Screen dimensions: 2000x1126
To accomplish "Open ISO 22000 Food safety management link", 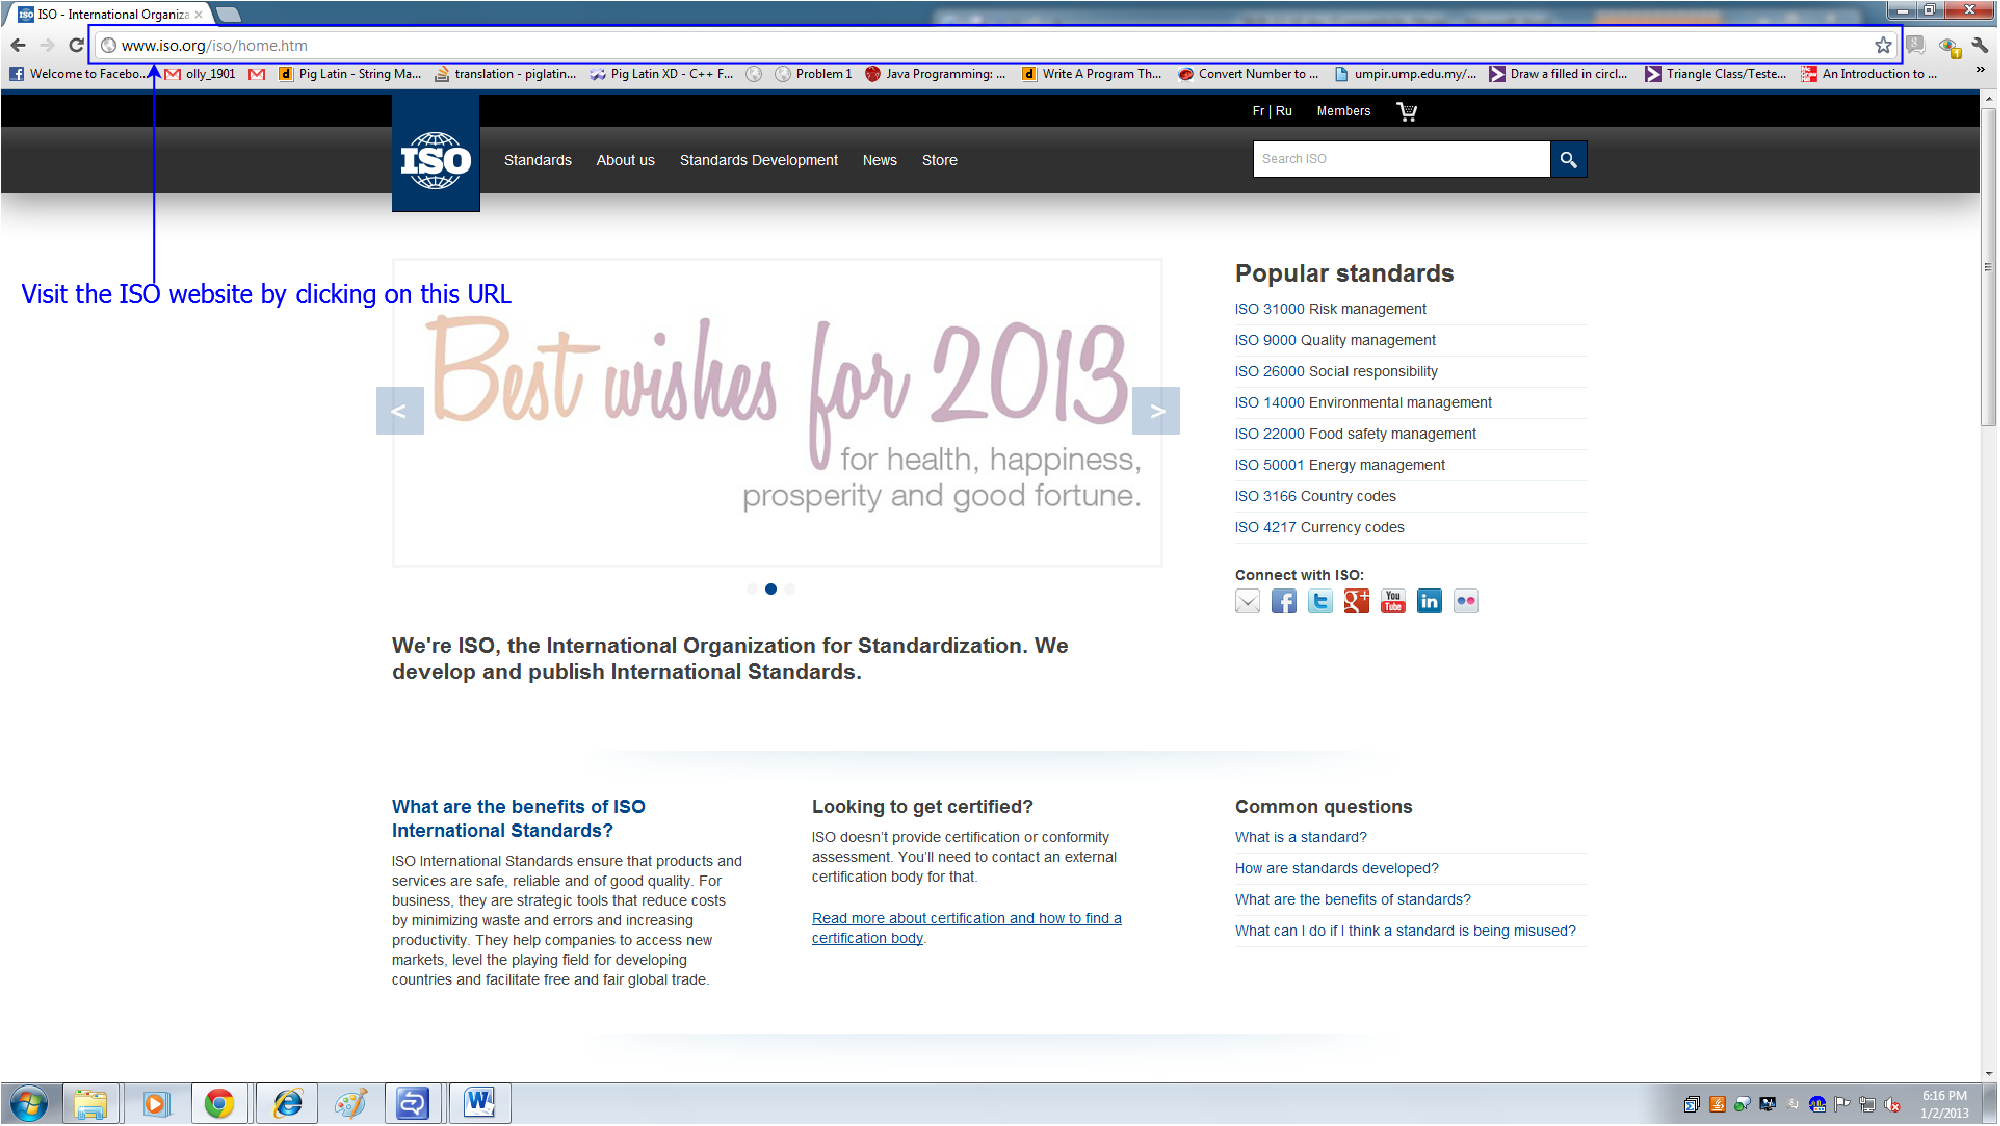I will 1355,433.
